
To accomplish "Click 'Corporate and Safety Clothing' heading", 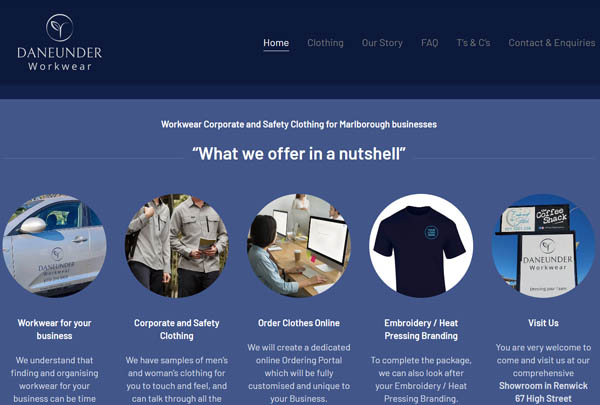I will click(x=176, y=329).
